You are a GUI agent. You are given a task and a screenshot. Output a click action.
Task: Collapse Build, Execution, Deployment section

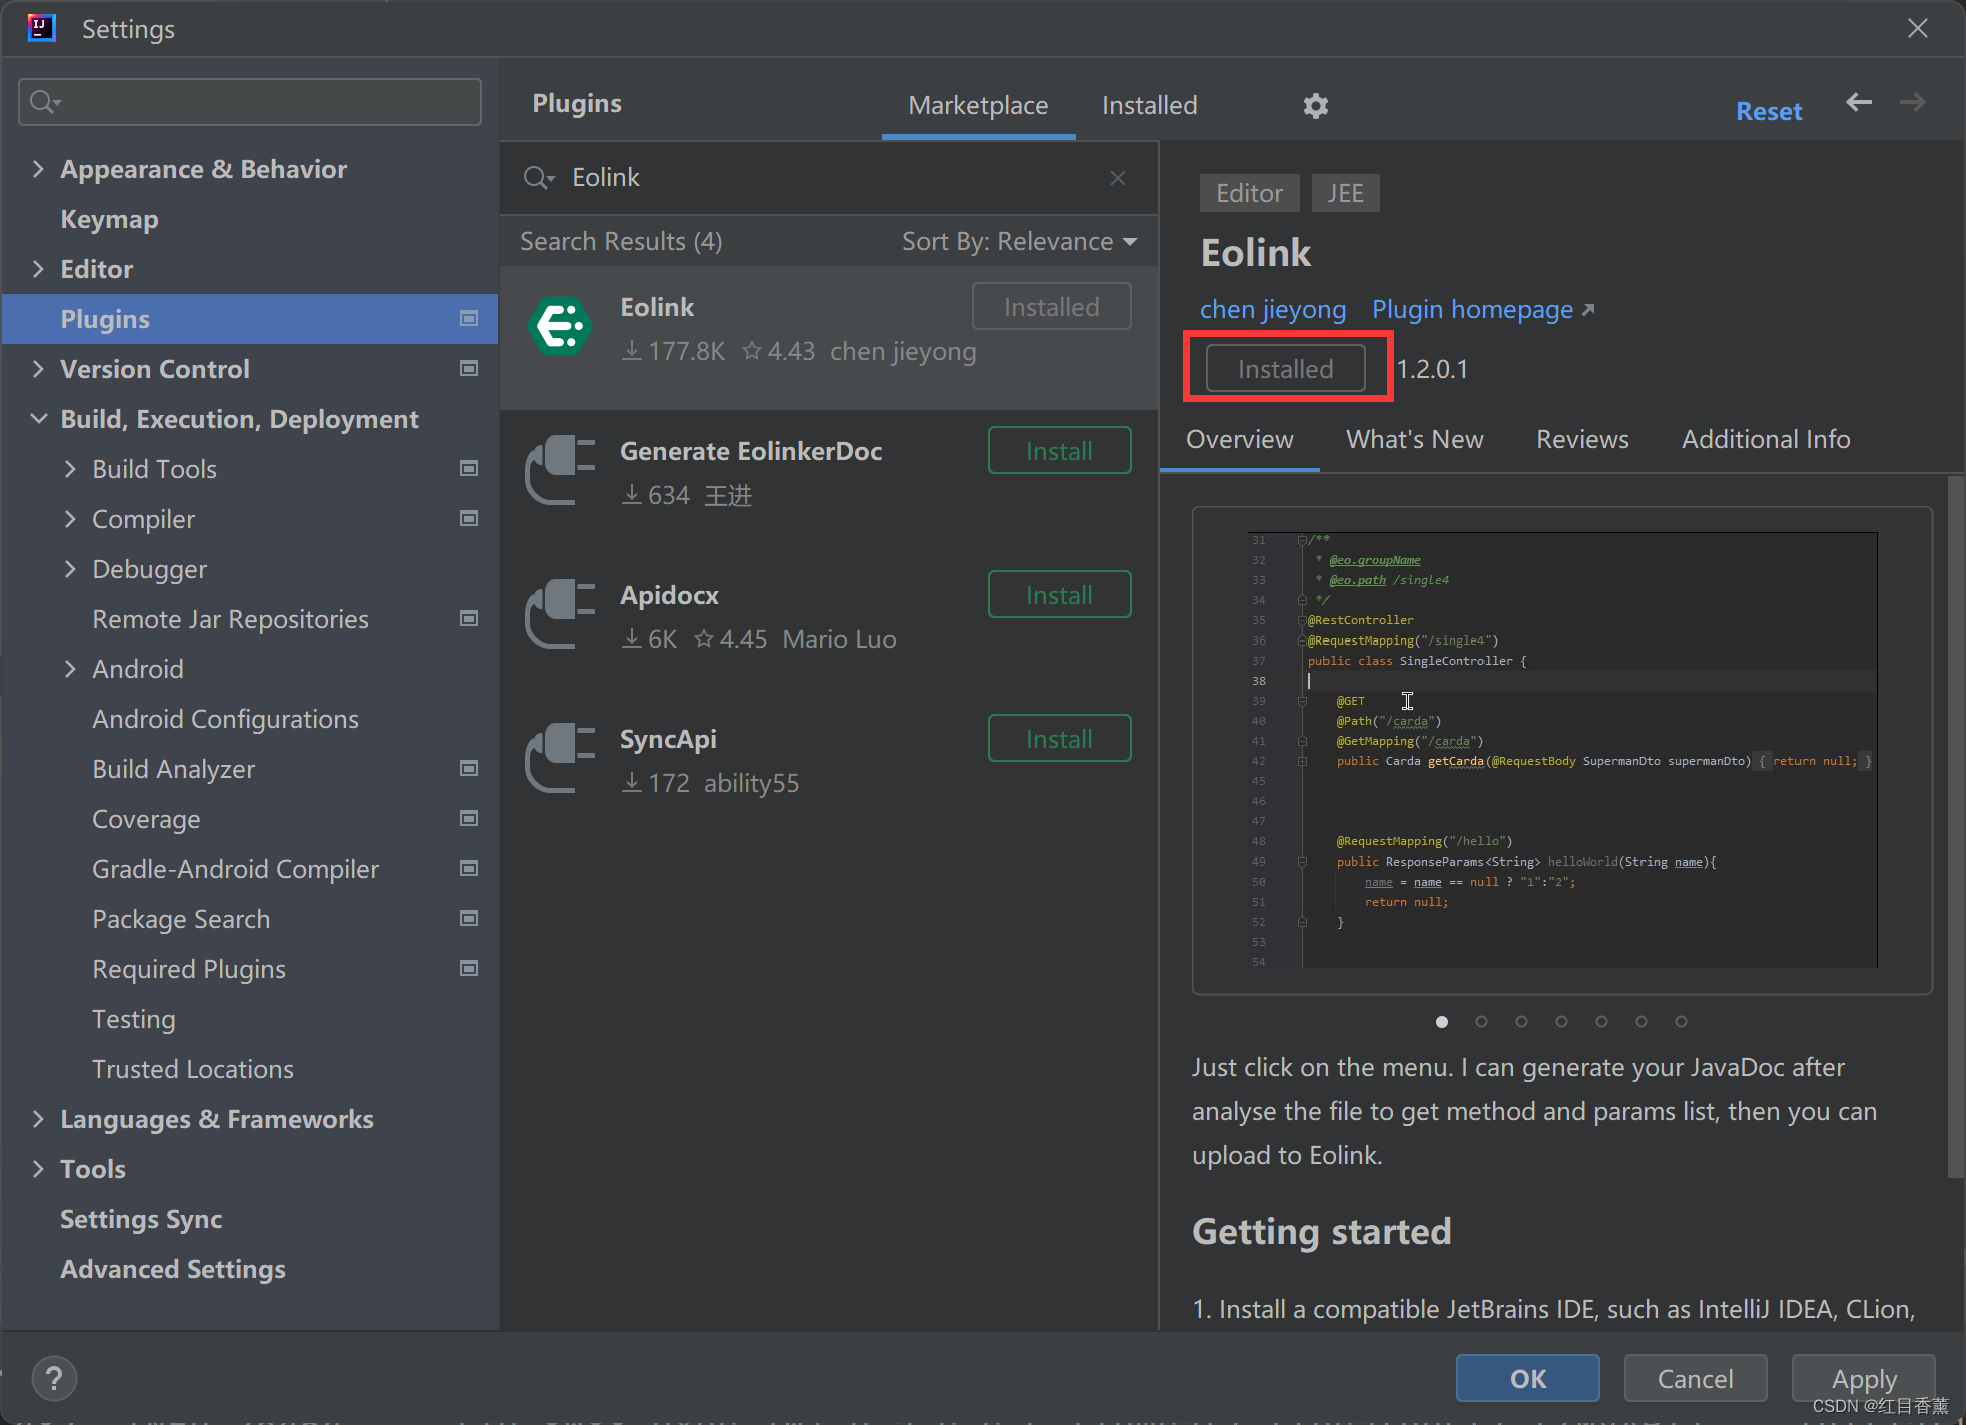(x=38, y=419)
